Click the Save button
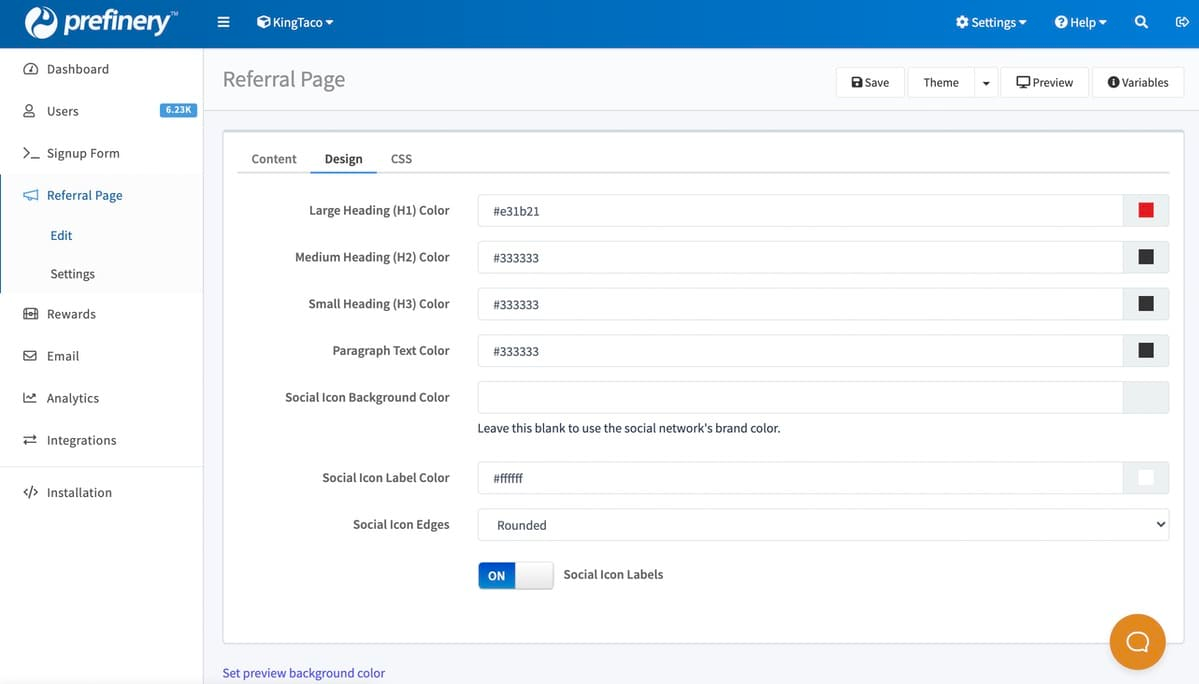This screenshot has height=684, width=1199. pos(870,83)
